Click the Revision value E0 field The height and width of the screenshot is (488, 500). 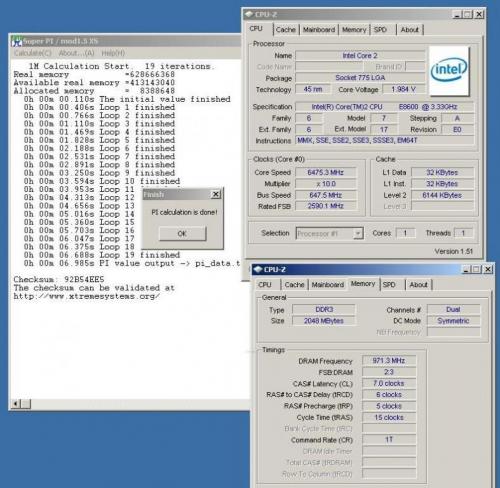457,129
